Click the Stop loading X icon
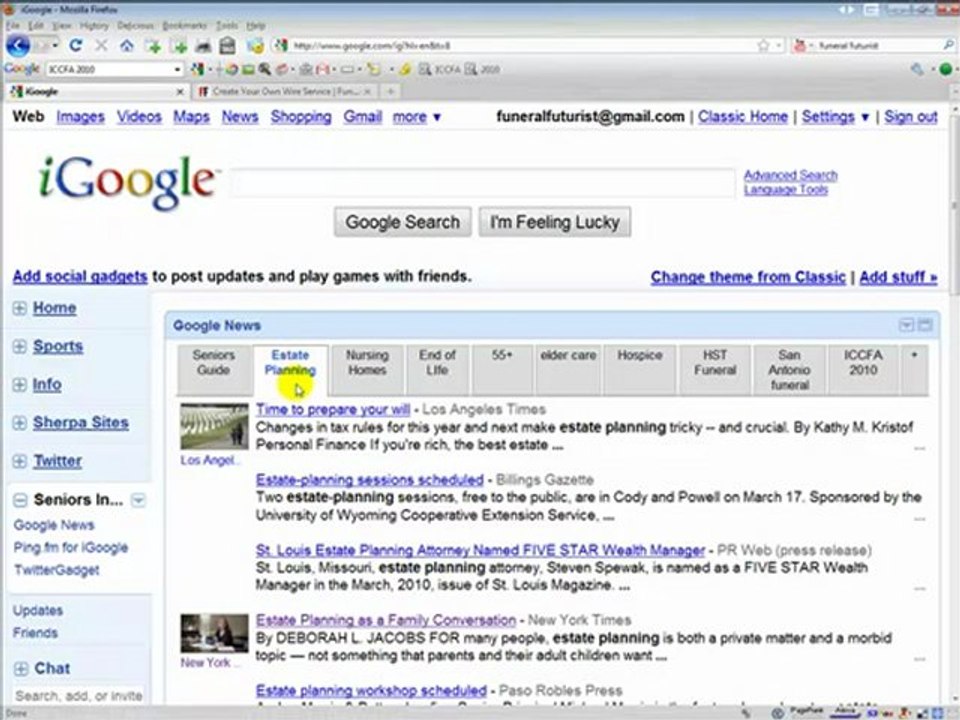960x720 pixels. pos(102,45)
